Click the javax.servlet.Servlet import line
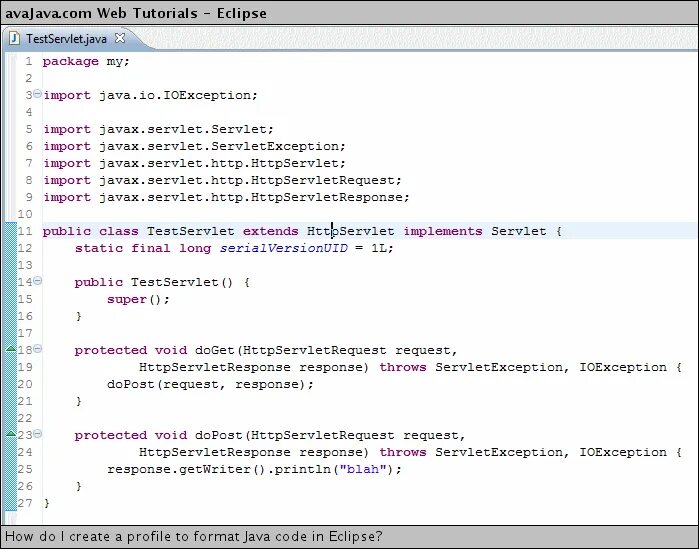699x549 pixels. coord(158,129)
